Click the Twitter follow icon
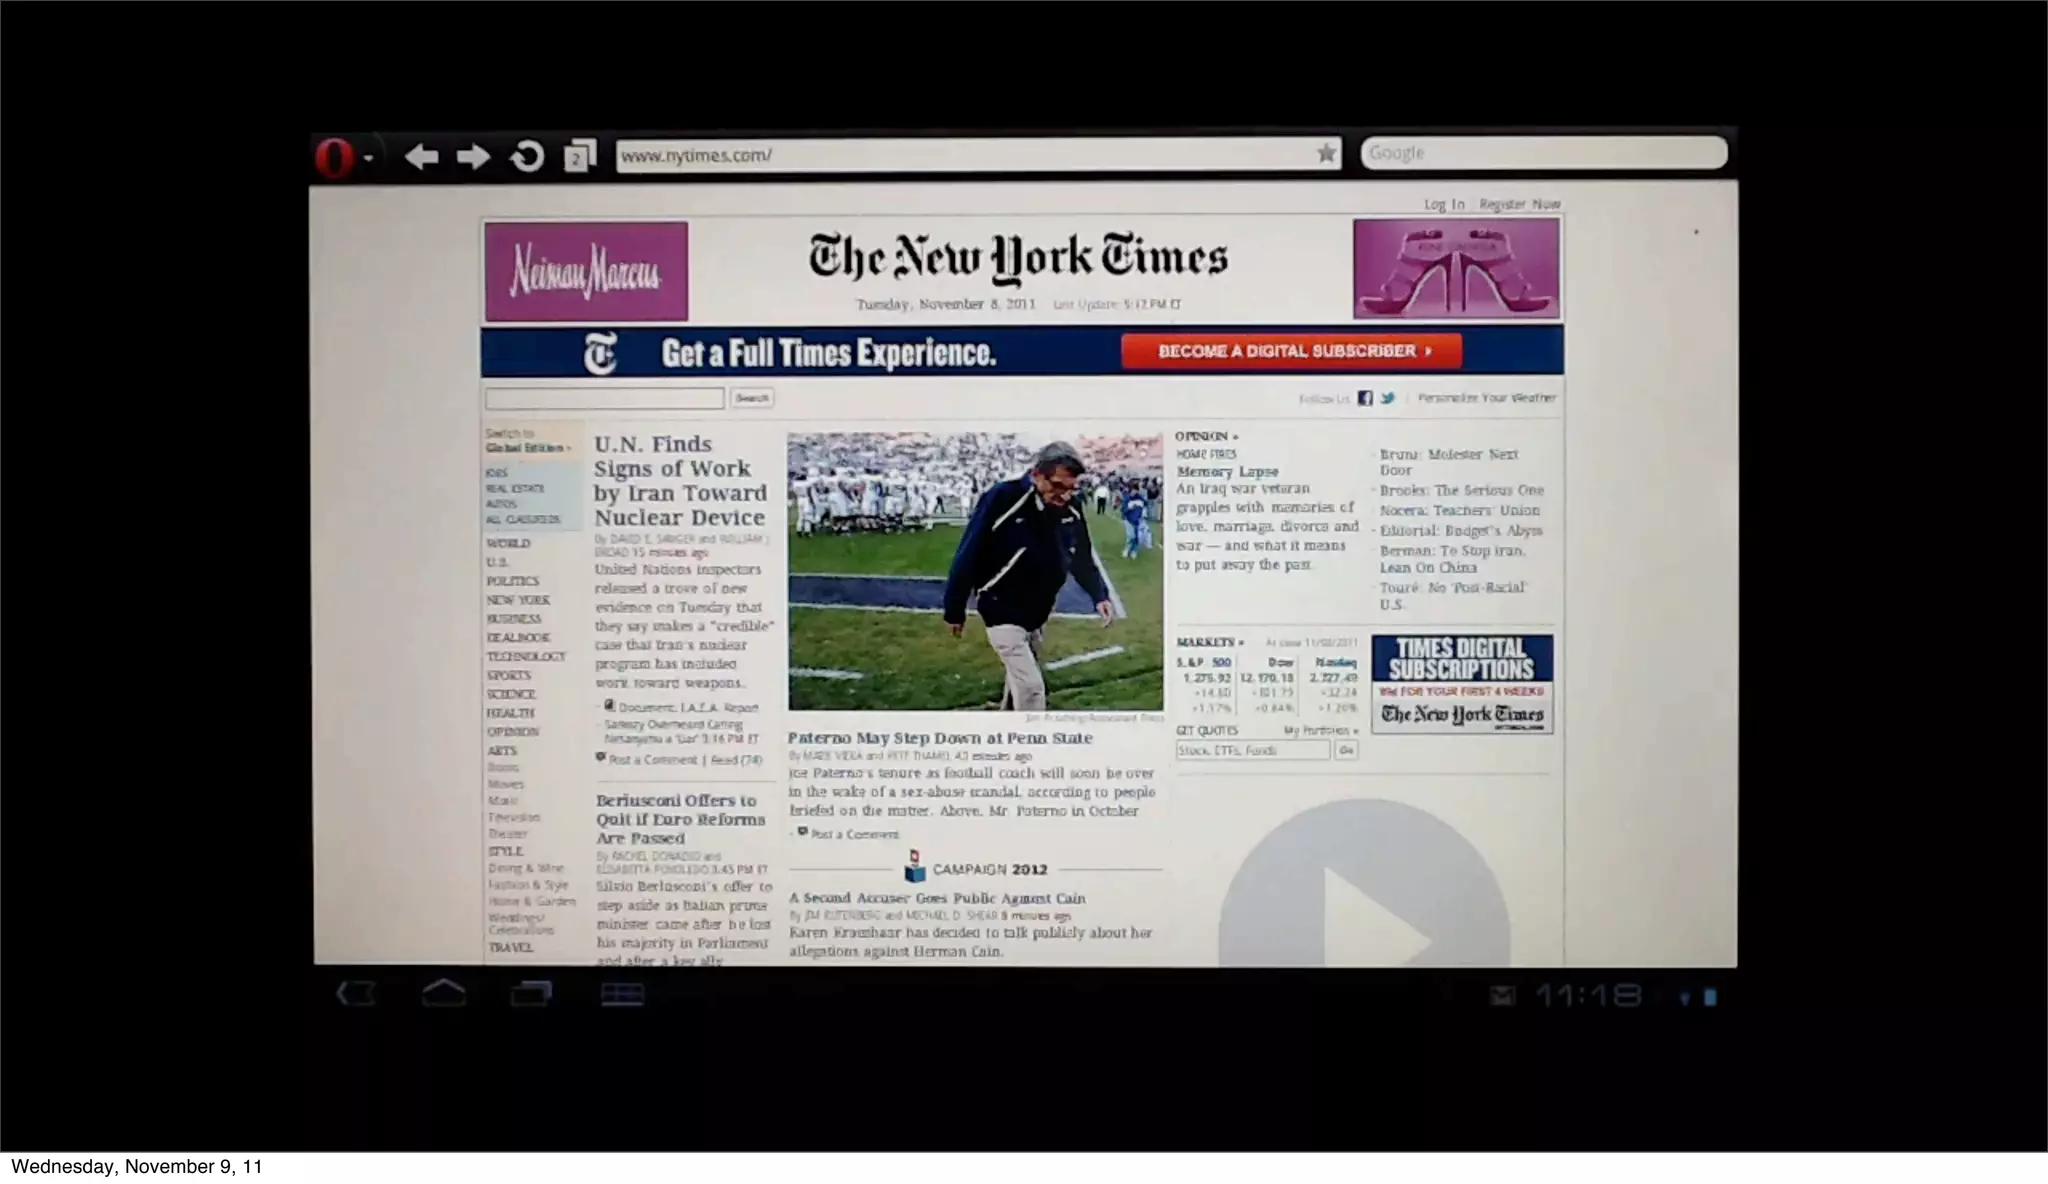The height and width of the screenshot is (1184, 2048). click(x=1388, y=398)
